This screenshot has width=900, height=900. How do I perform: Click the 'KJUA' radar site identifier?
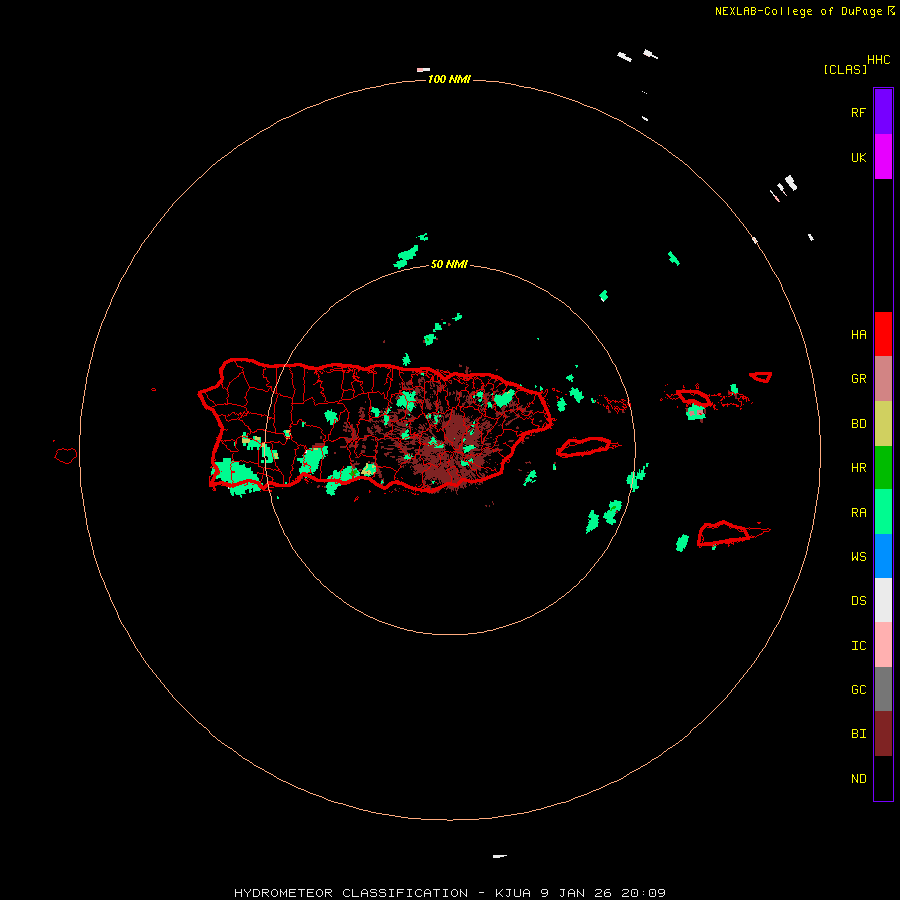(515, 893)
